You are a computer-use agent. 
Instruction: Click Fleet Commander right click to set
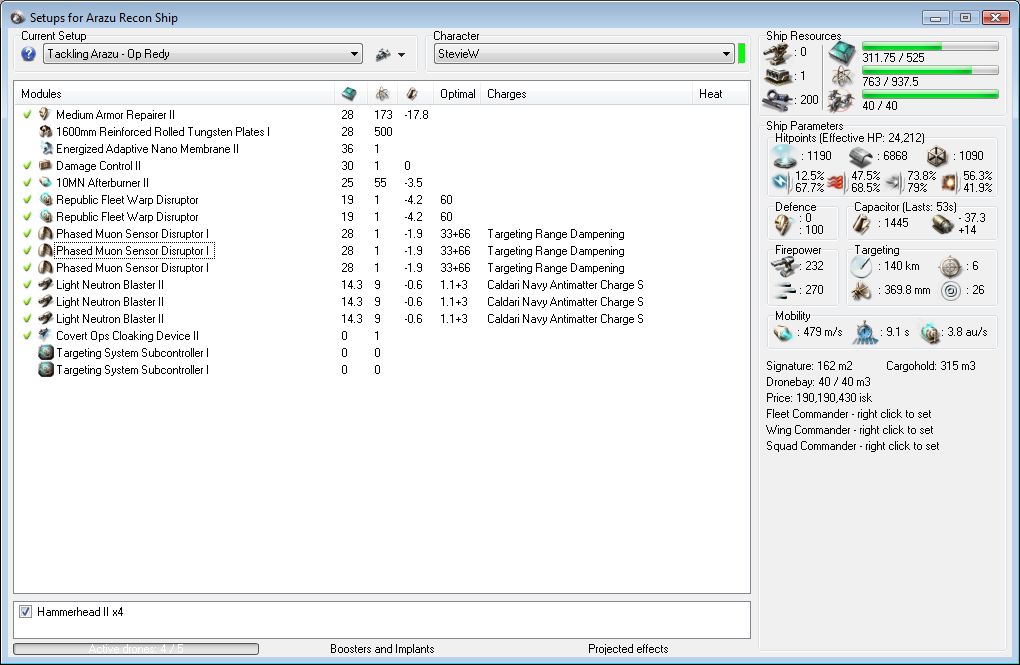point(848,414)
